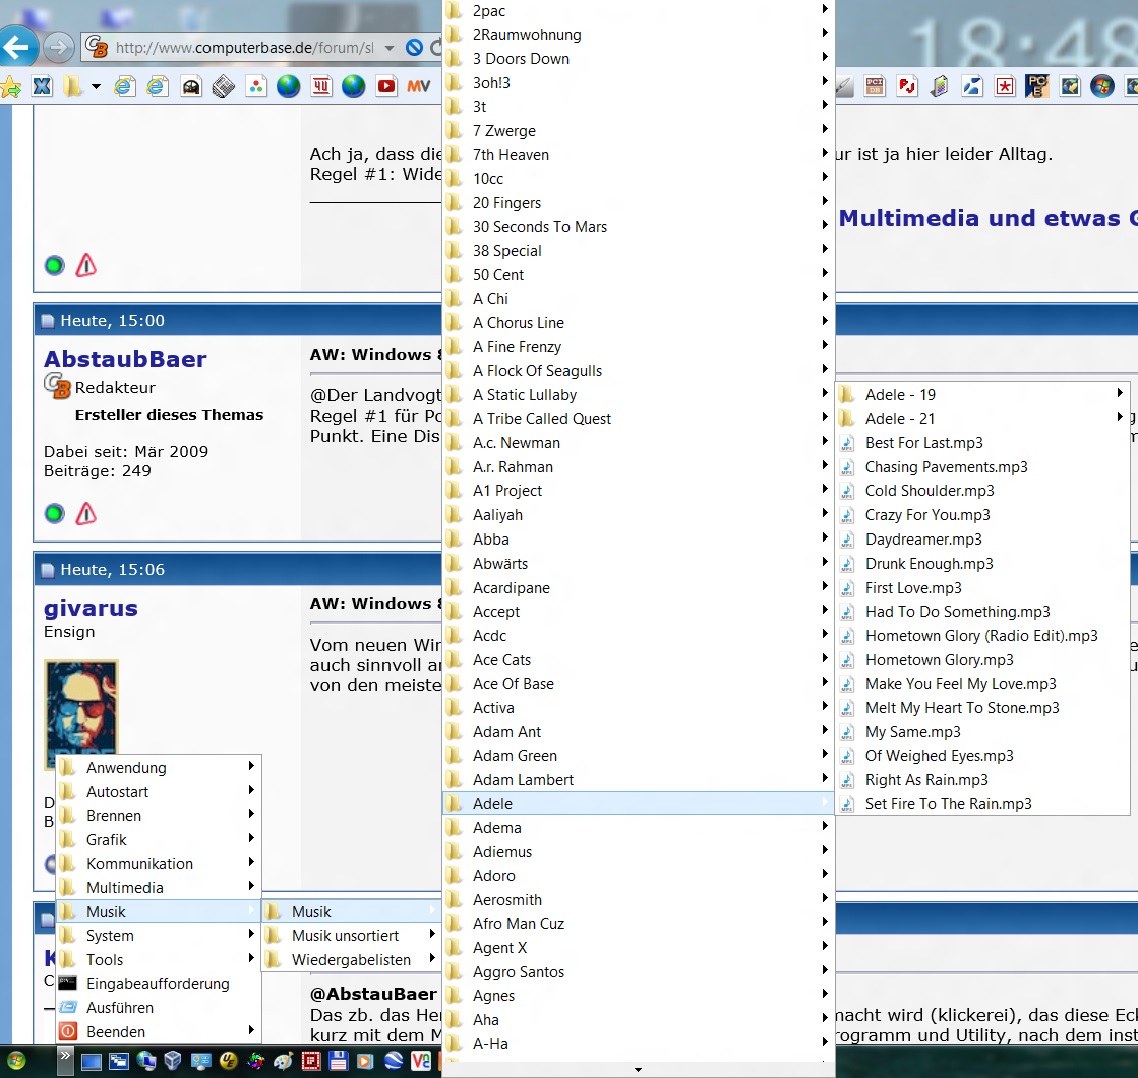Open the 2Raumwohnung folder
1138x1078 pixels.
click(x=638, y=35)
